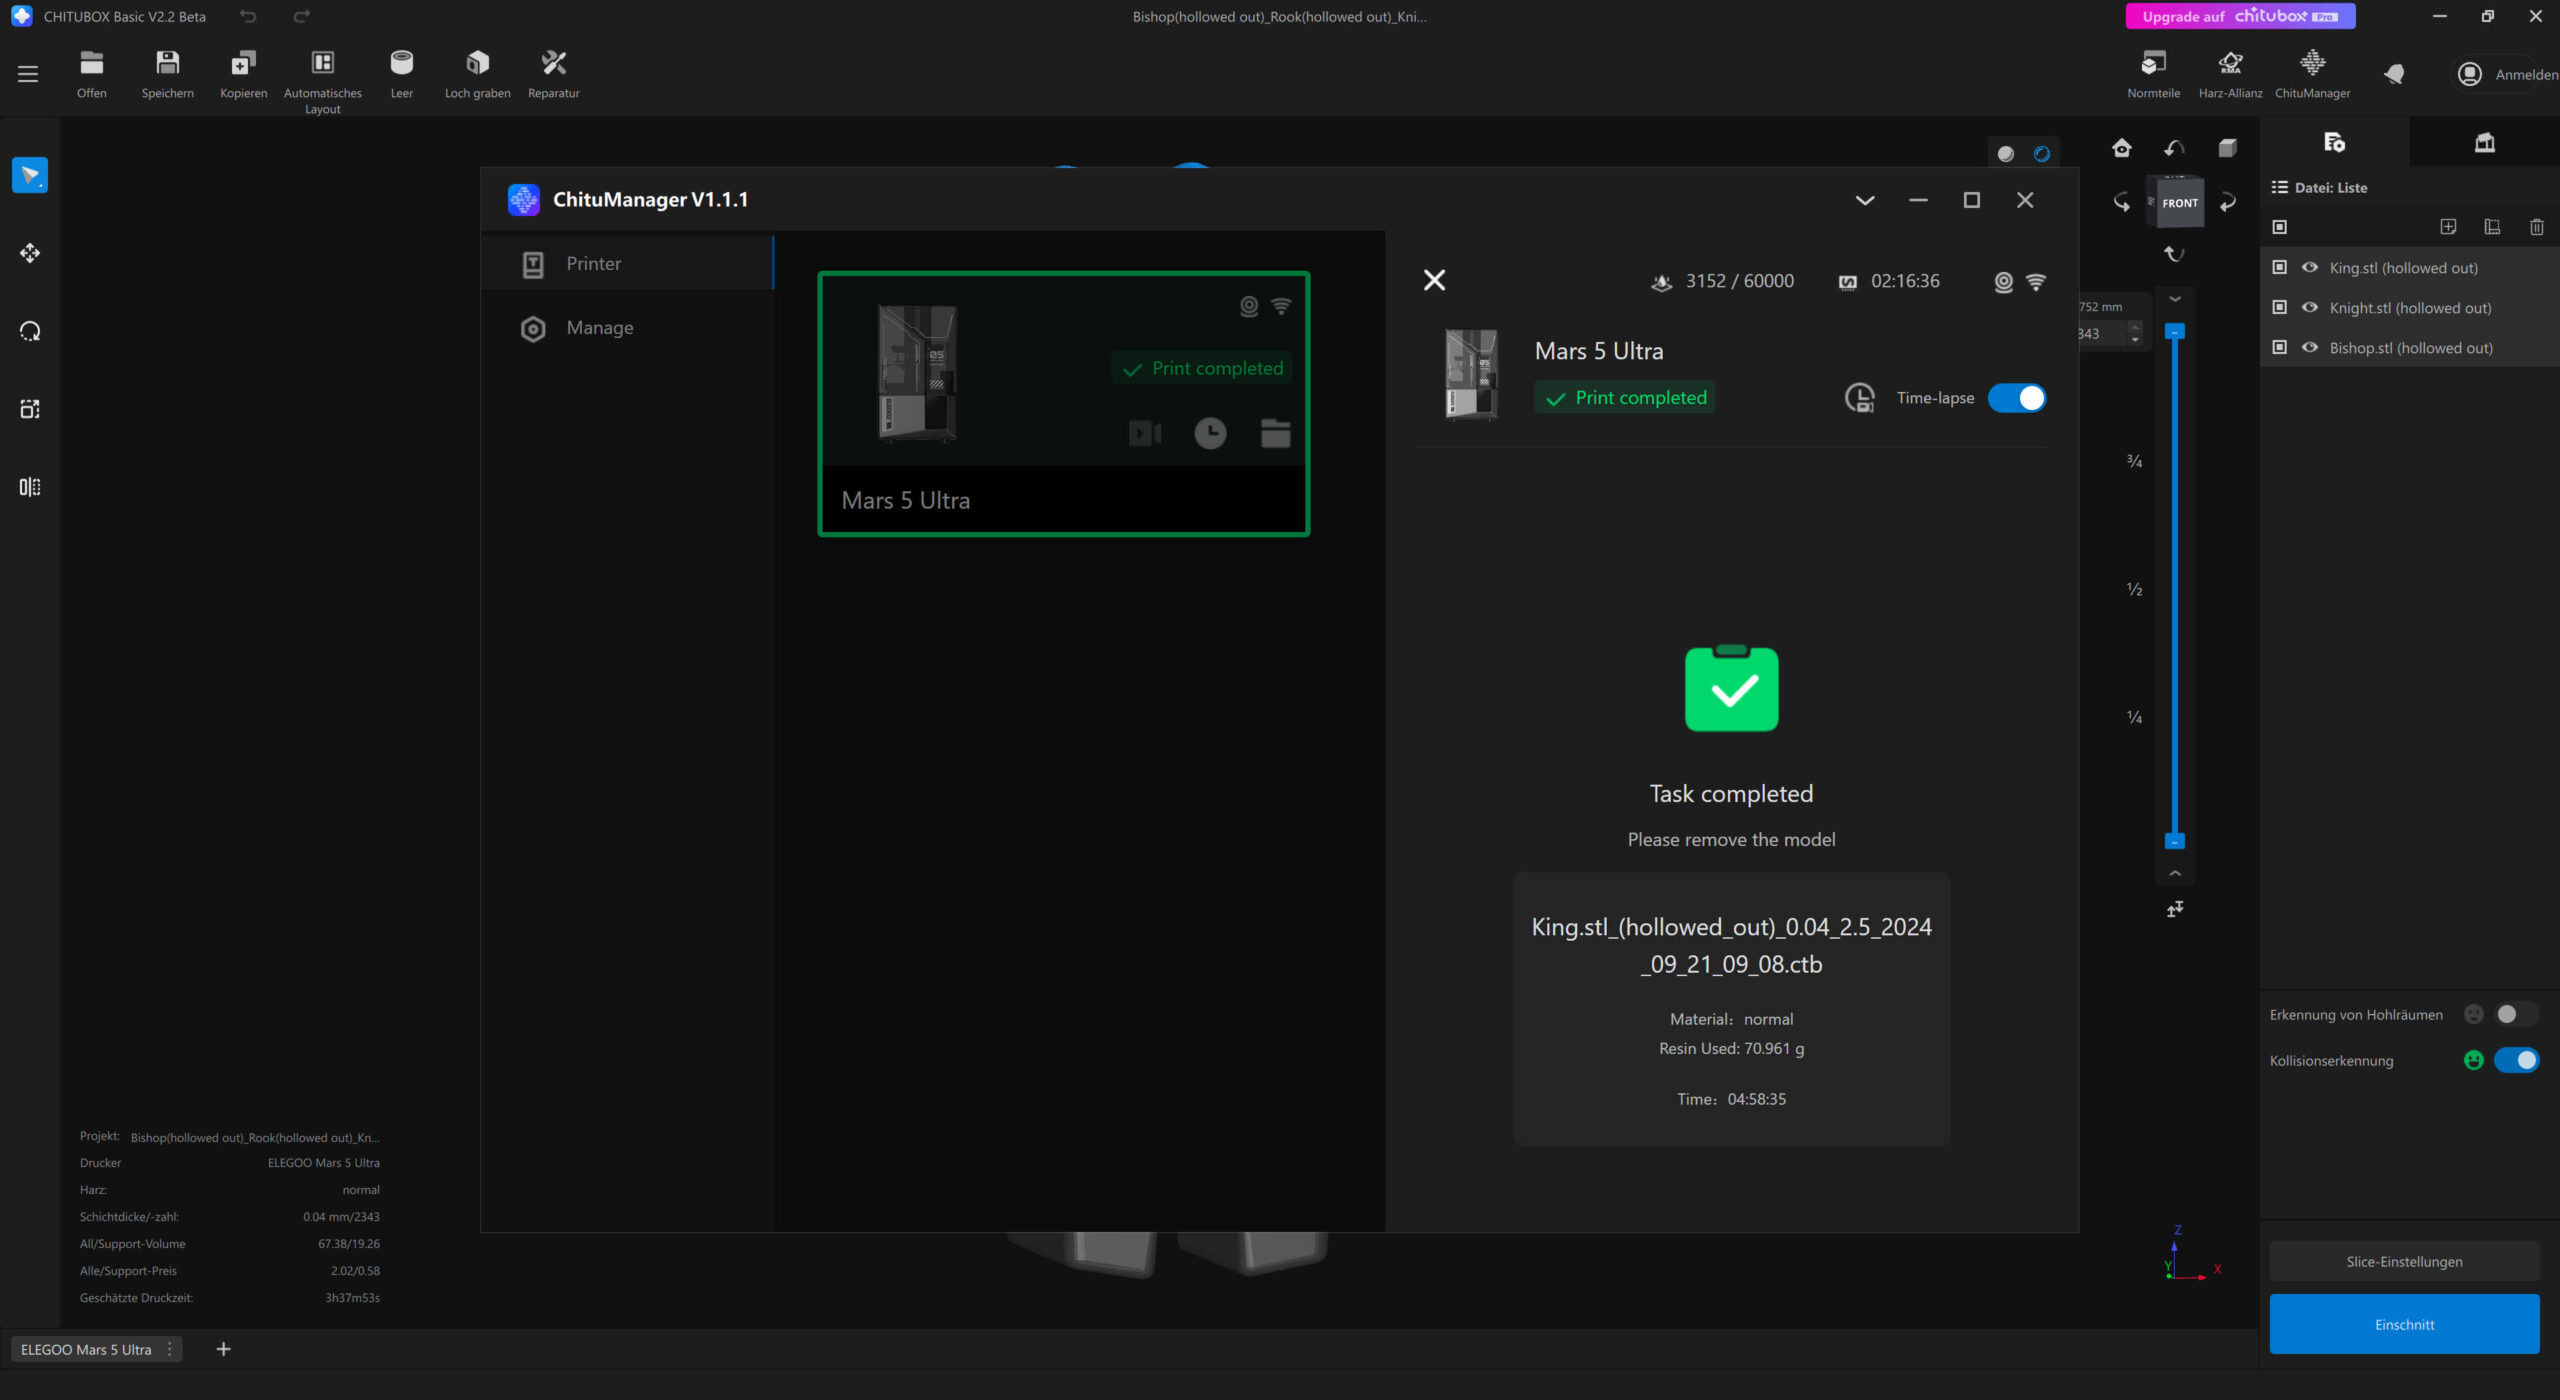Check the King.stl row checkbox
The image size is (2560, 1400).
(2279, 267)
